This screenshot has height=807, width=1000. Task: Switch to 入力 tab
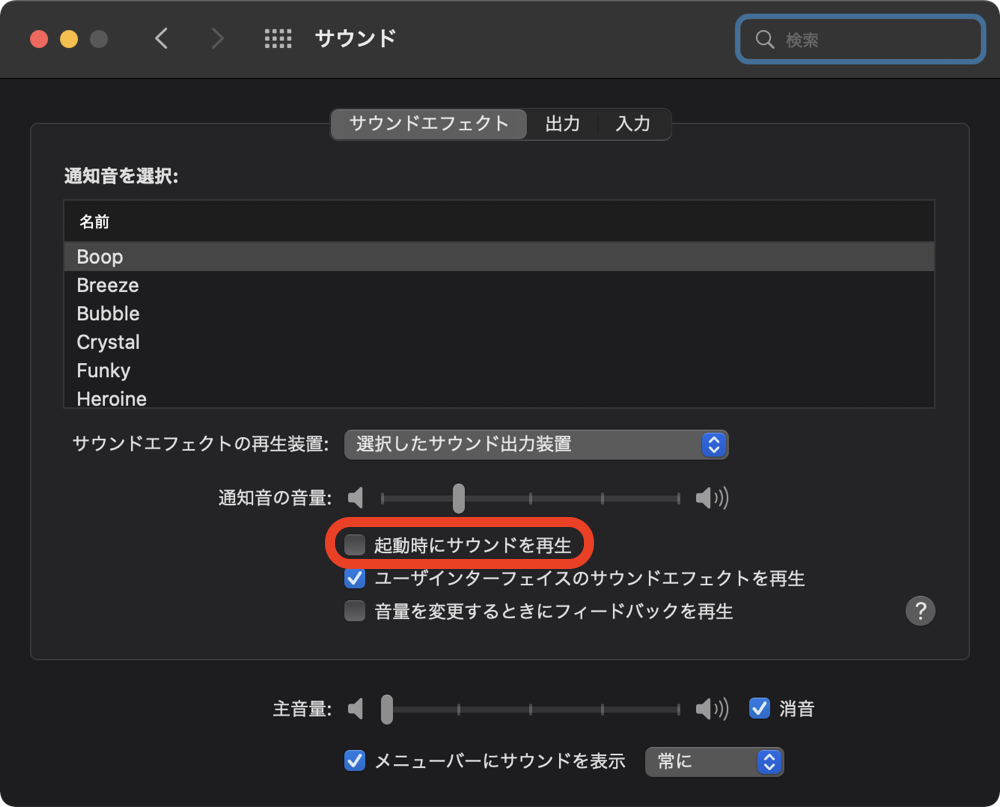click(633, 124)
